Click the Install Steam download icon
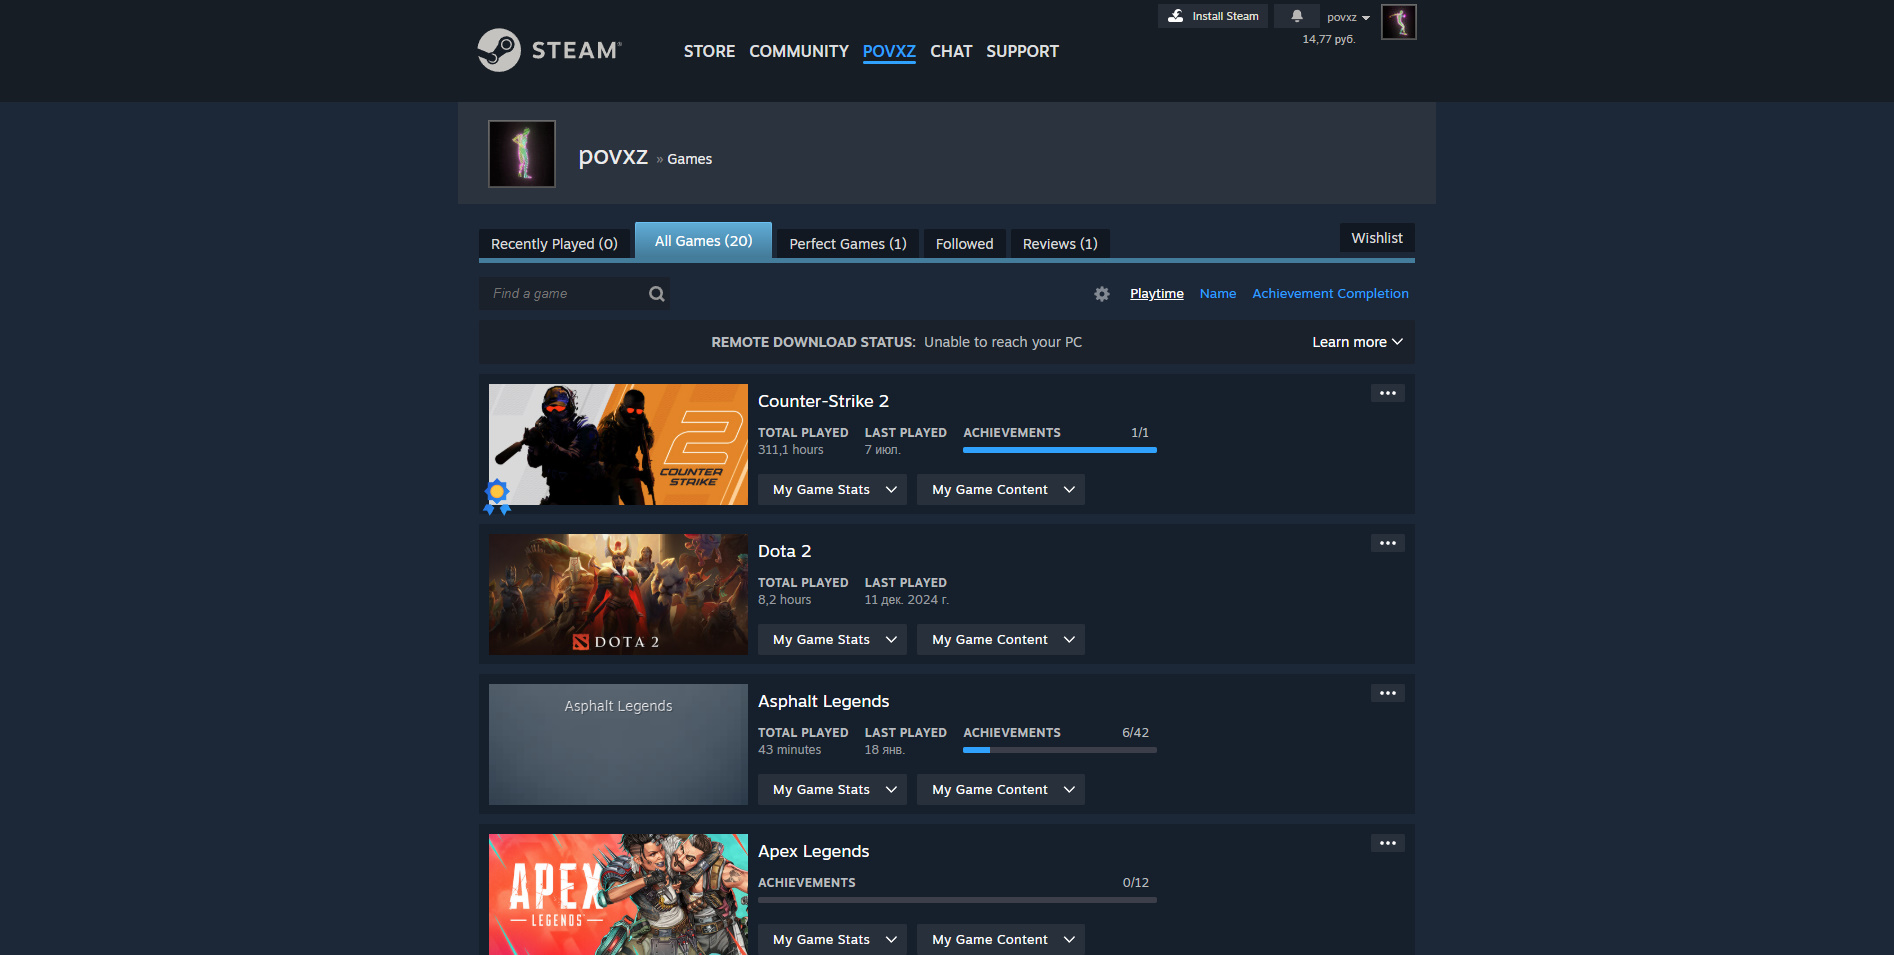Screen dimensions: 1894x955 [1176, 16]
